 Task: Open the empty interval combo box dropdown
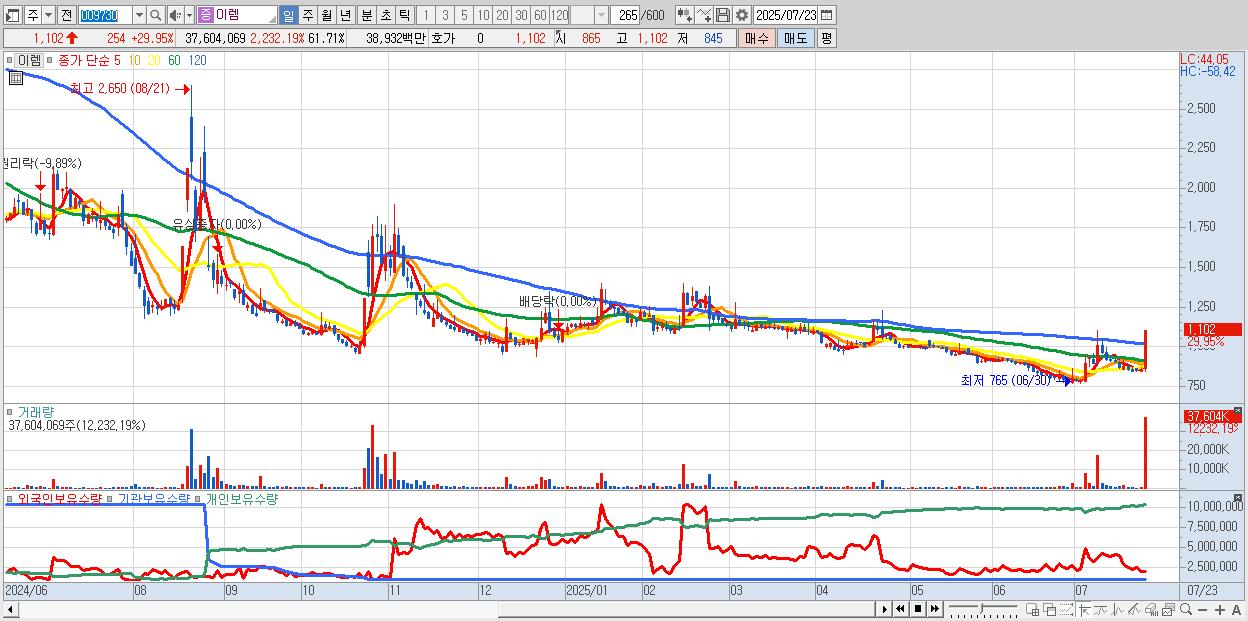point(601,15)
